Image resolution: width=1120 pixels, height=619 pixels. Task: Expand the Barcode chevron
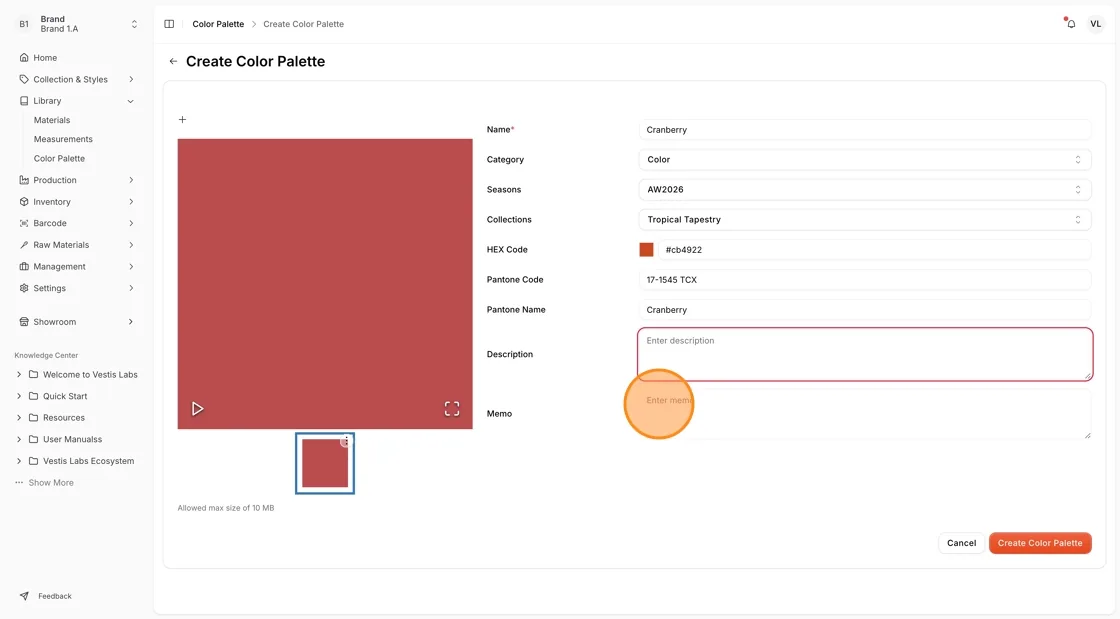coord(131,223)
